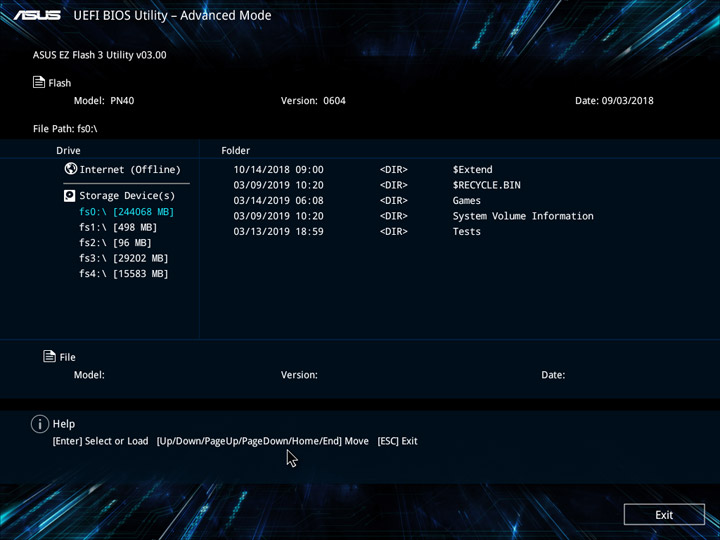Viewport: 720px width, 540px height.
Task: Click the Flash Model: PN40 text
Action: (x=104, y=101)
